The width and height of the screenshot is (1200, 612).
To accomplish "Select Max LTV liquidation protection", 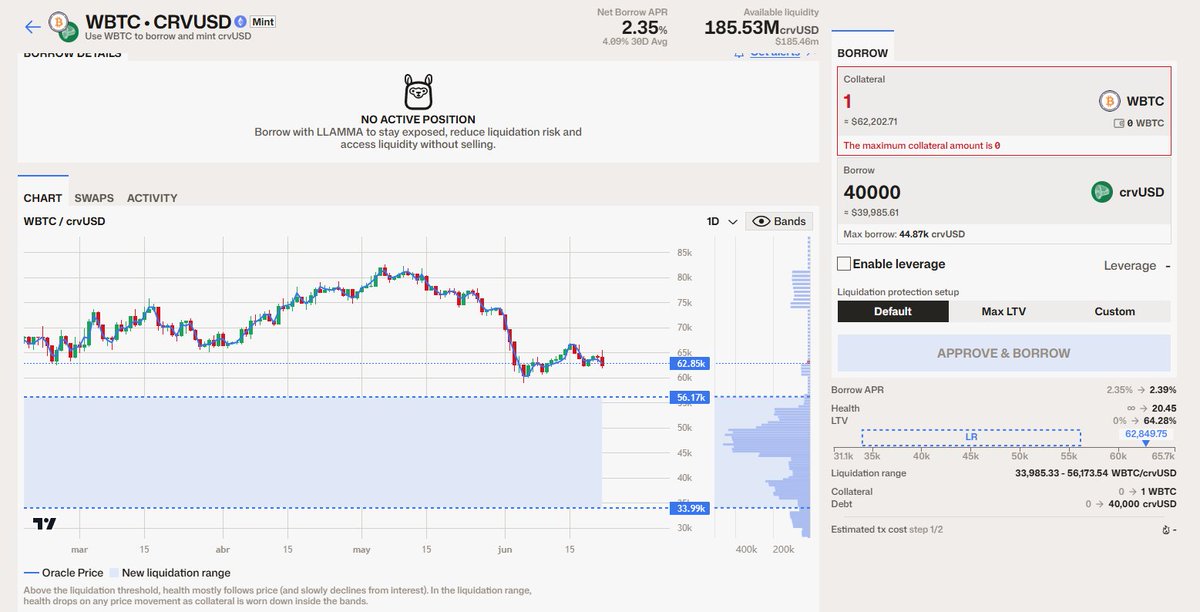I will [x=1003, y=311].
